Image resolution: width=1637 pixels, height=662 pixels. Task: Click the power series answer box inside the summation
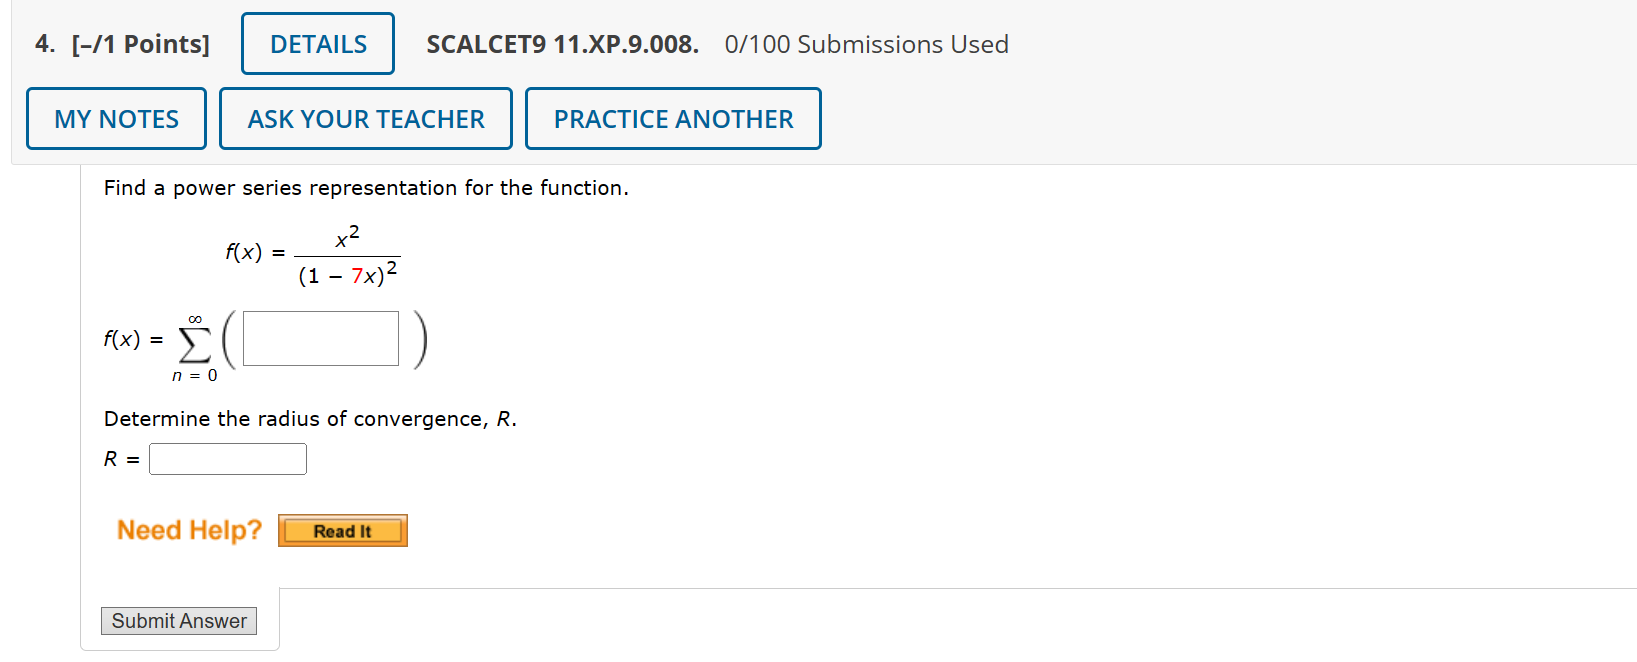(x=319, y=338)
